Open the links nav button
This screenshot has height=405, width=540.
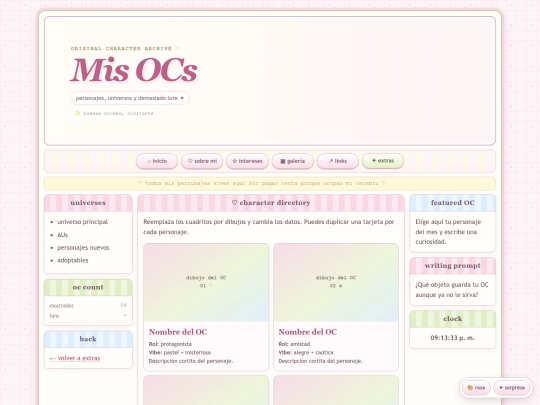(x=338, y=161)
